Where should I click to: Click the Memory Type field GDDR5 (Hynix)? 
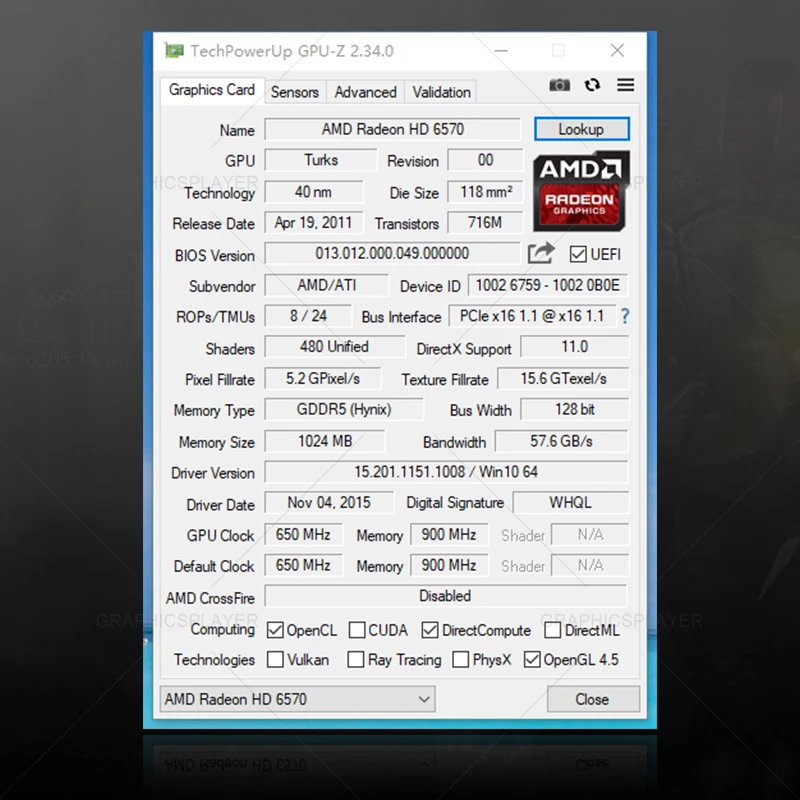click(x=344, y=409)
